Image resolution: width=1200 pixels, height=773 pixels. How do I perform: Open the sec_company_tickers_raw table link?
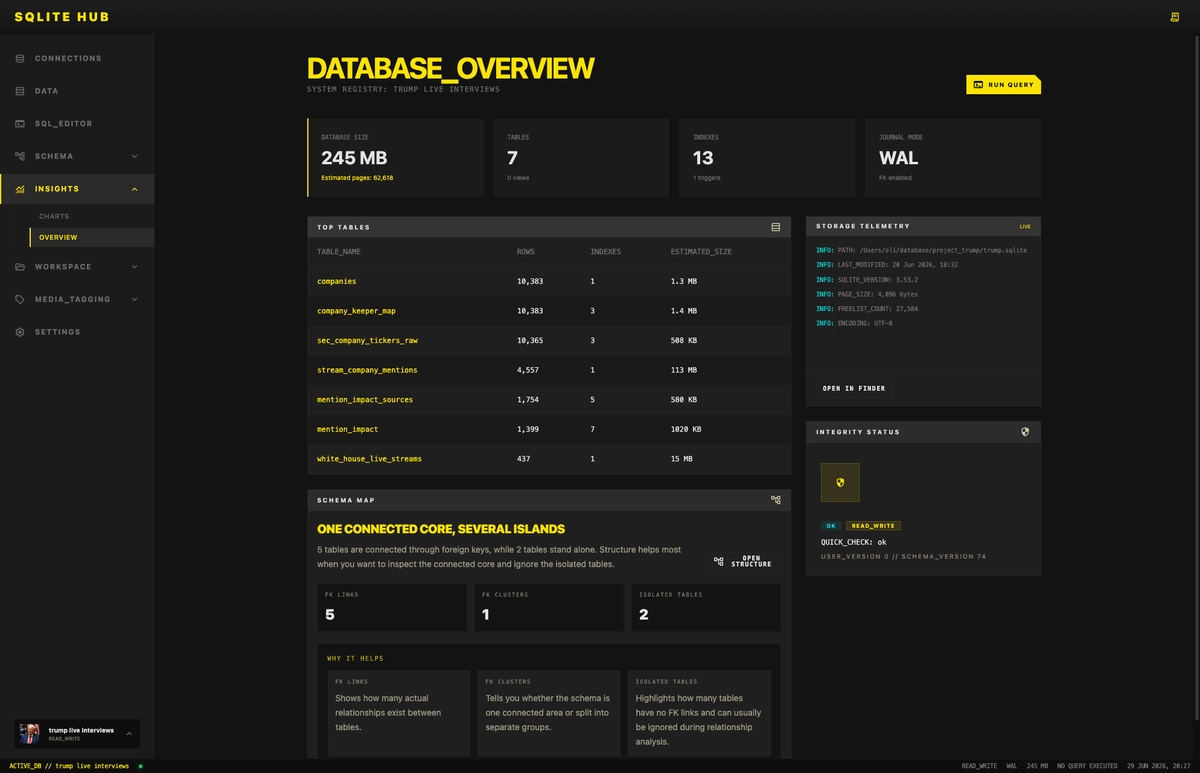pyautogui.click(x=367, y=340)
